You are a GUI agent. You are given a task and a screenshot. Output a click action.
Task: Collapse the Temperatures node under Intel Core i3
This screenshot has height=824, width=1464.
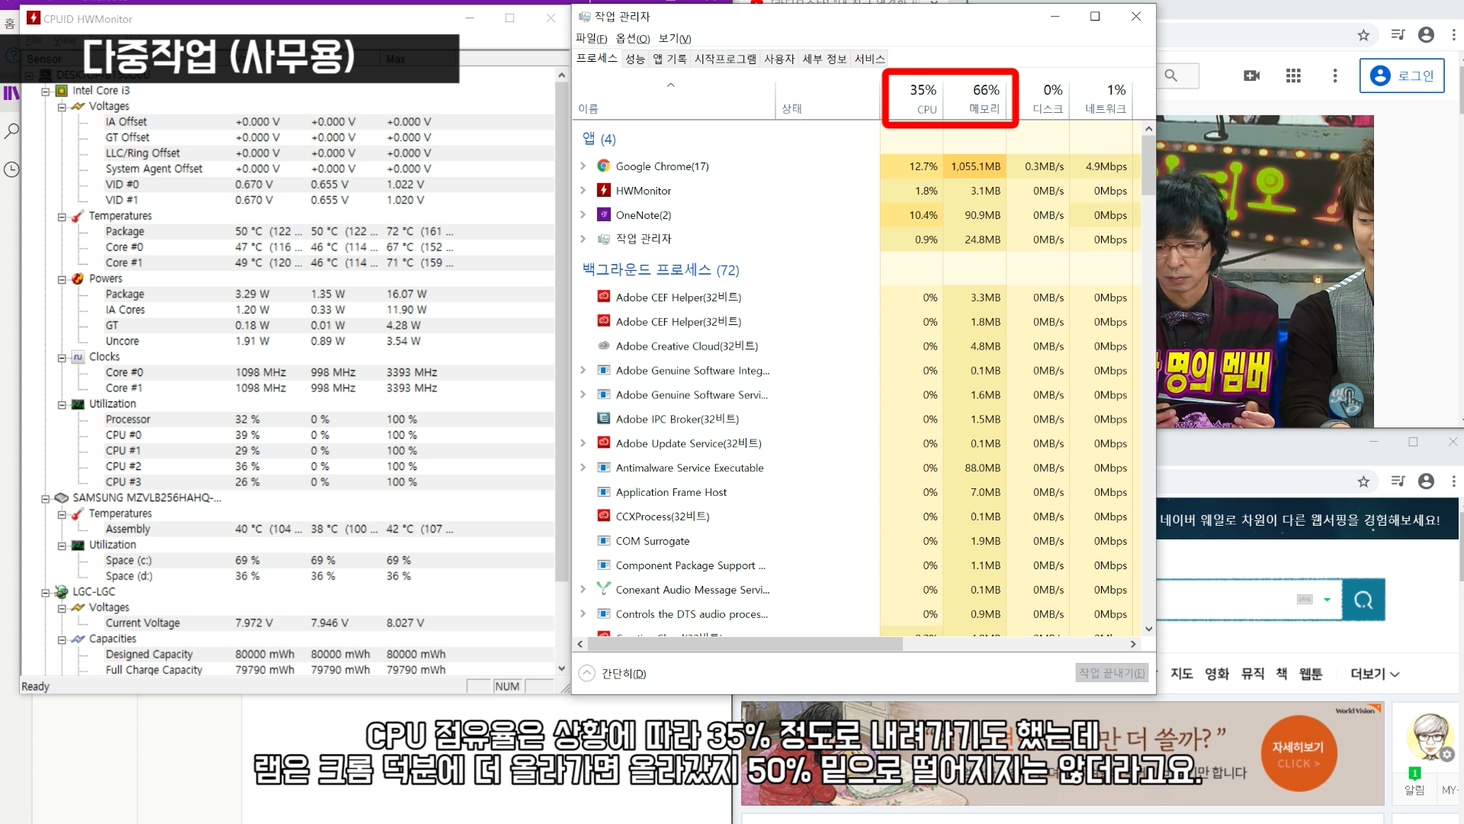click(62, 216)
